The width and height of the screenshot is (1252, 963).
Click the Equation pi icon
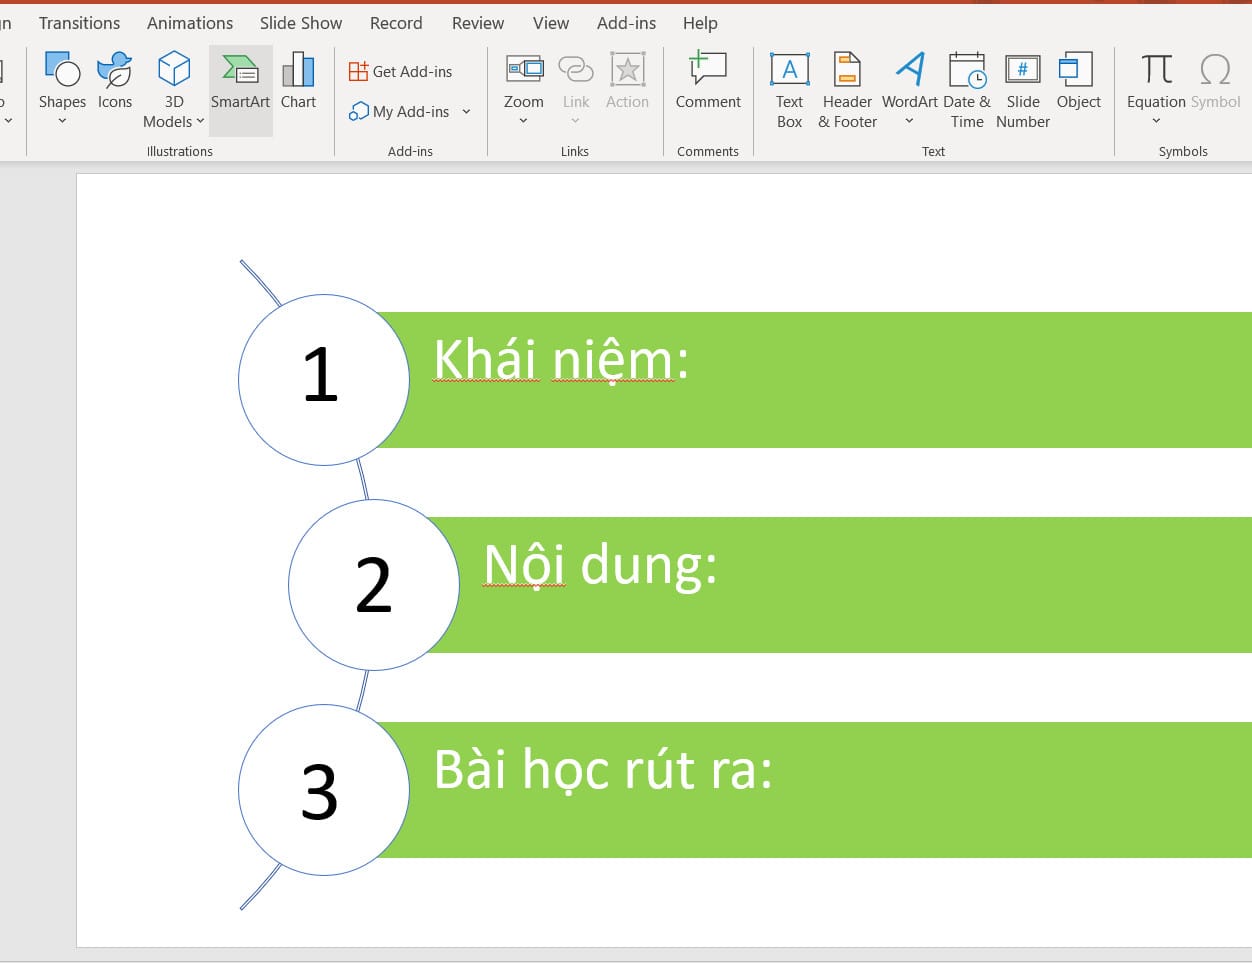[1157, 69]
